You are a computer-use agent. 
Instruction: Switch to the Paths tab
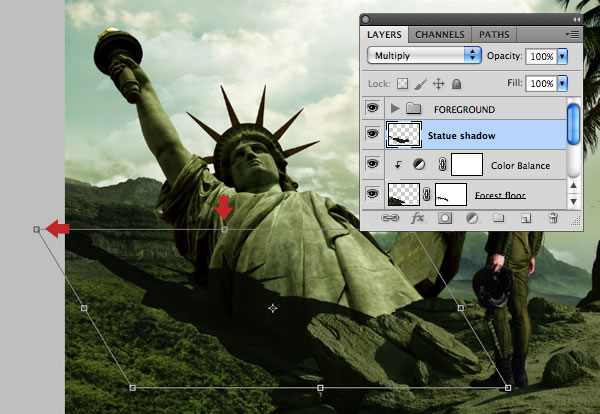(x=494, y=34)
